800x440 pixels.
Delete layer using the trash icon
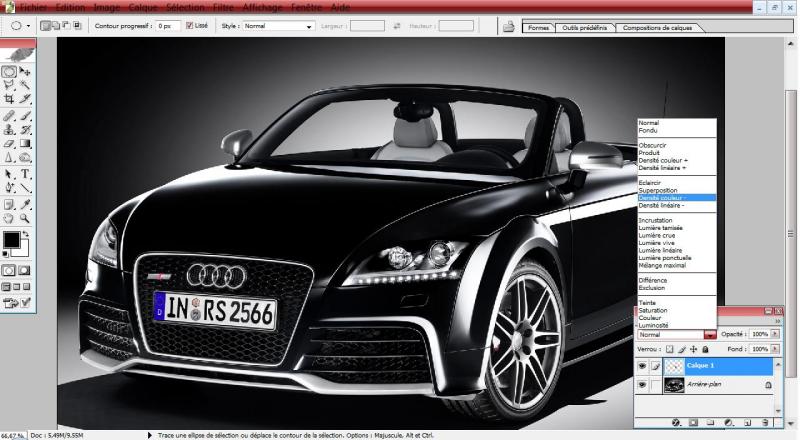point(764,423)
